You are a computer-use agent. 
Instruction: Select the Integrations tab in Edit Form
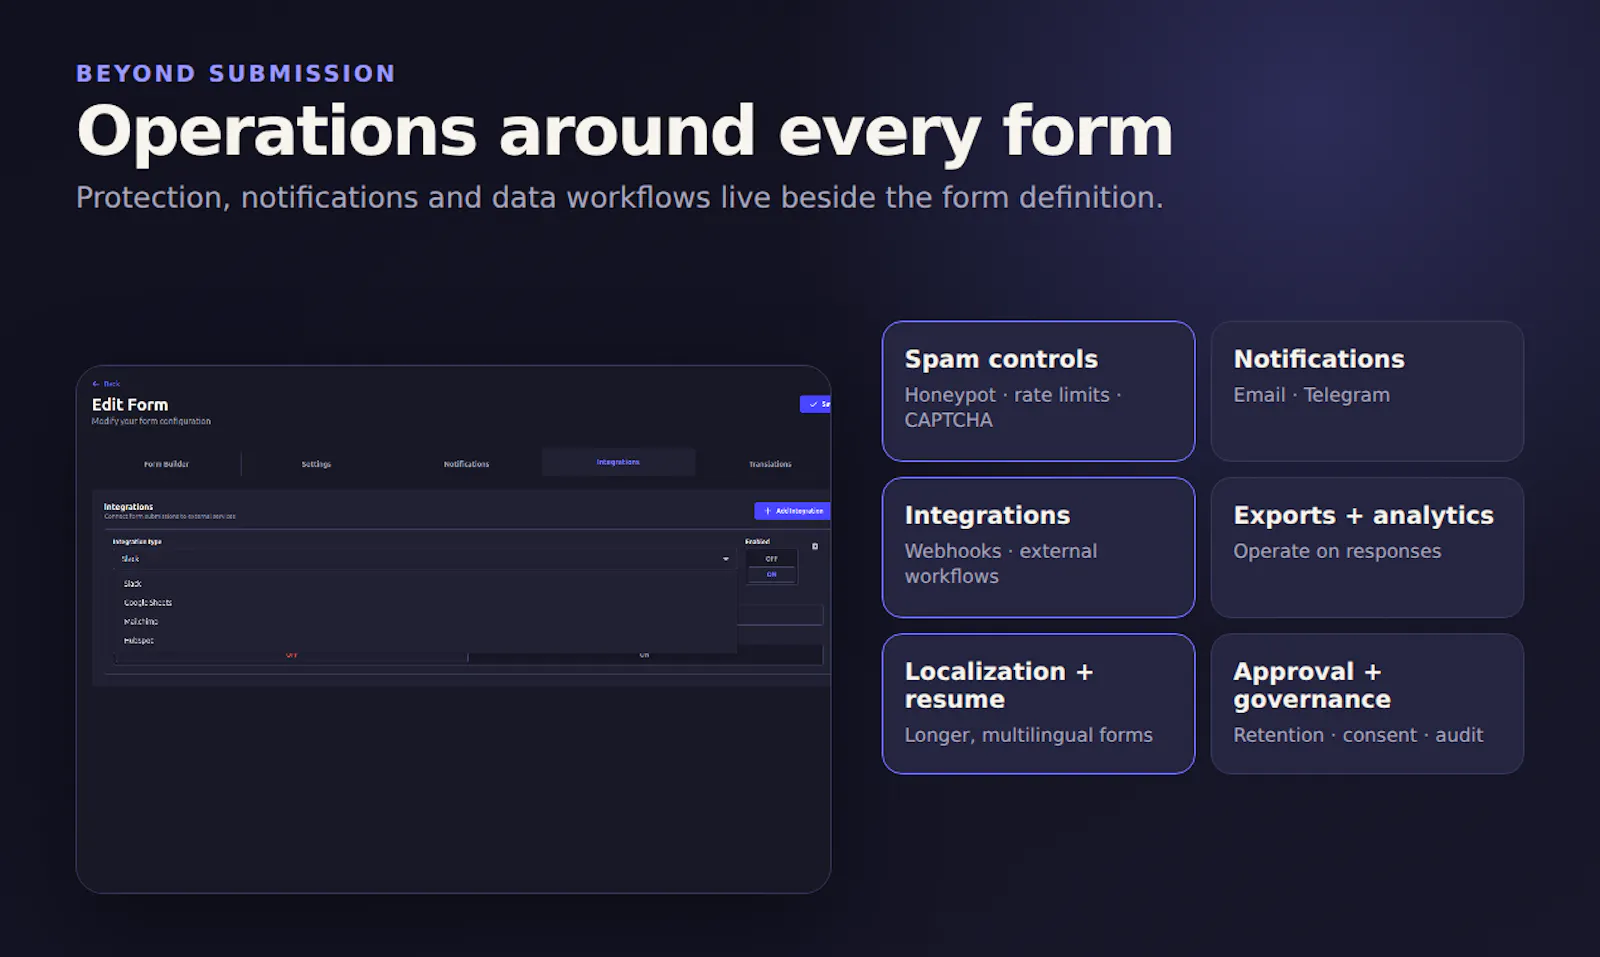pos(618,462)
